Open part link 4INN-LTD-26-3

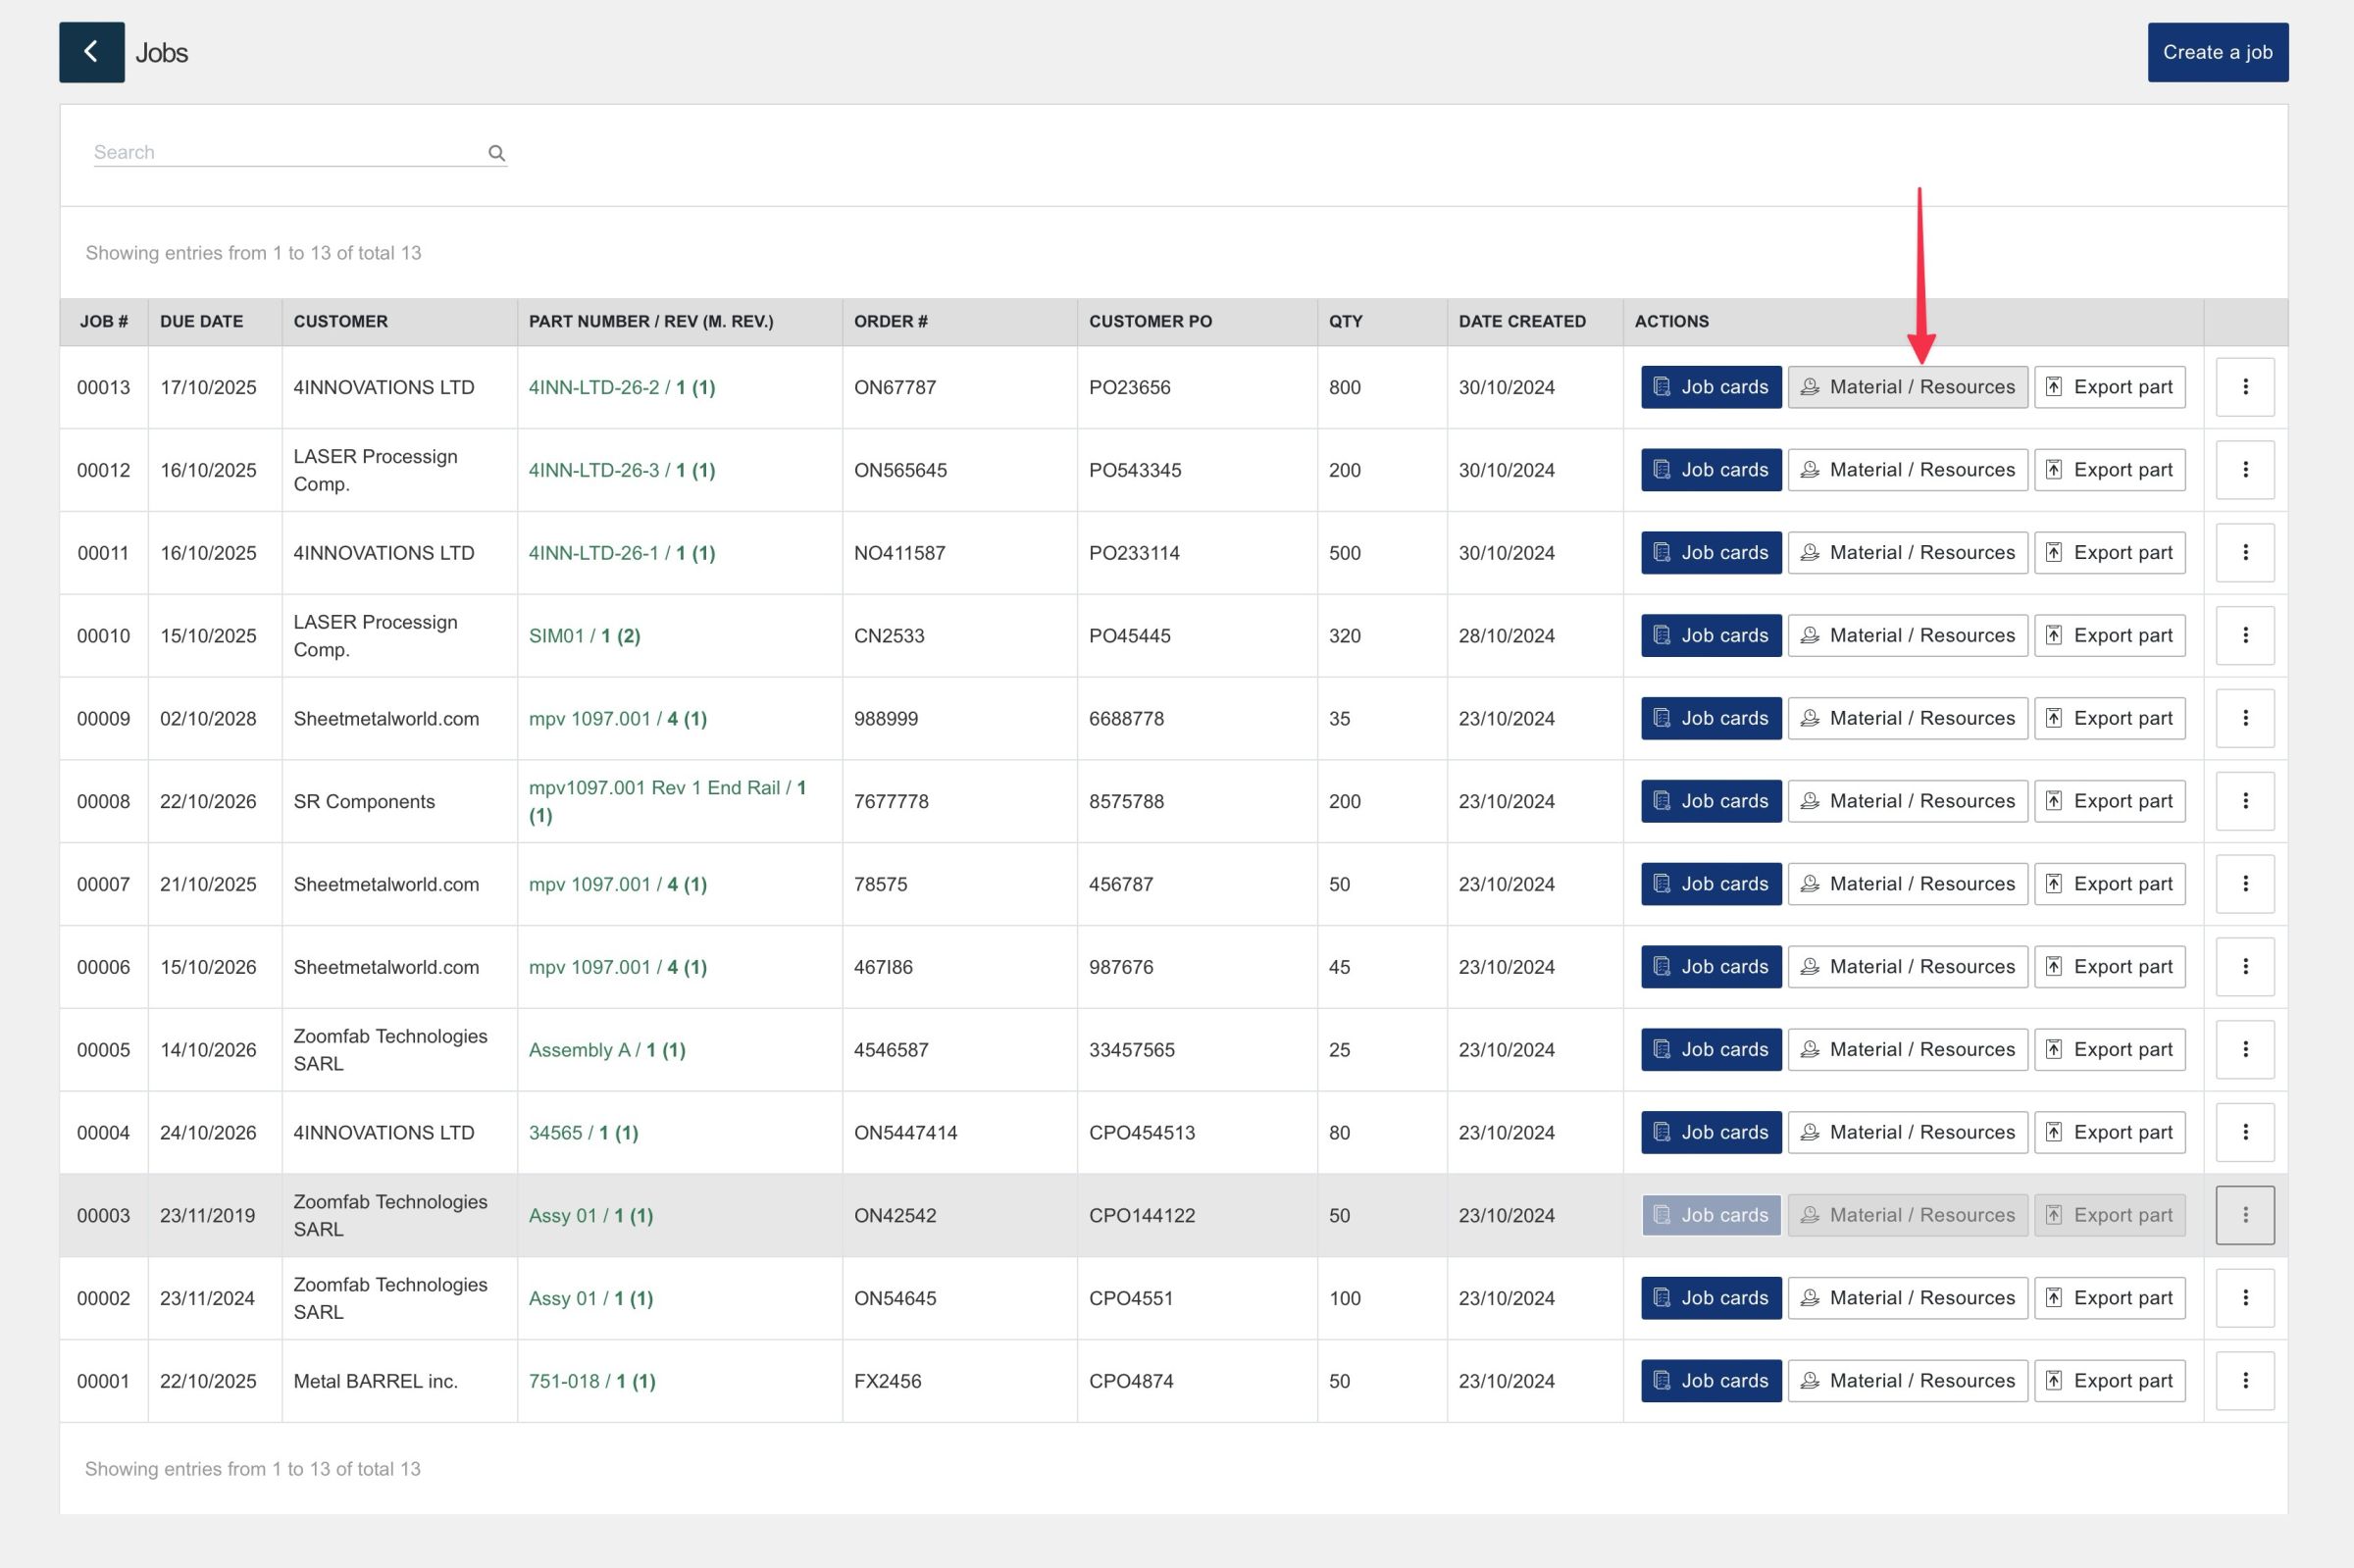[594, 470]
